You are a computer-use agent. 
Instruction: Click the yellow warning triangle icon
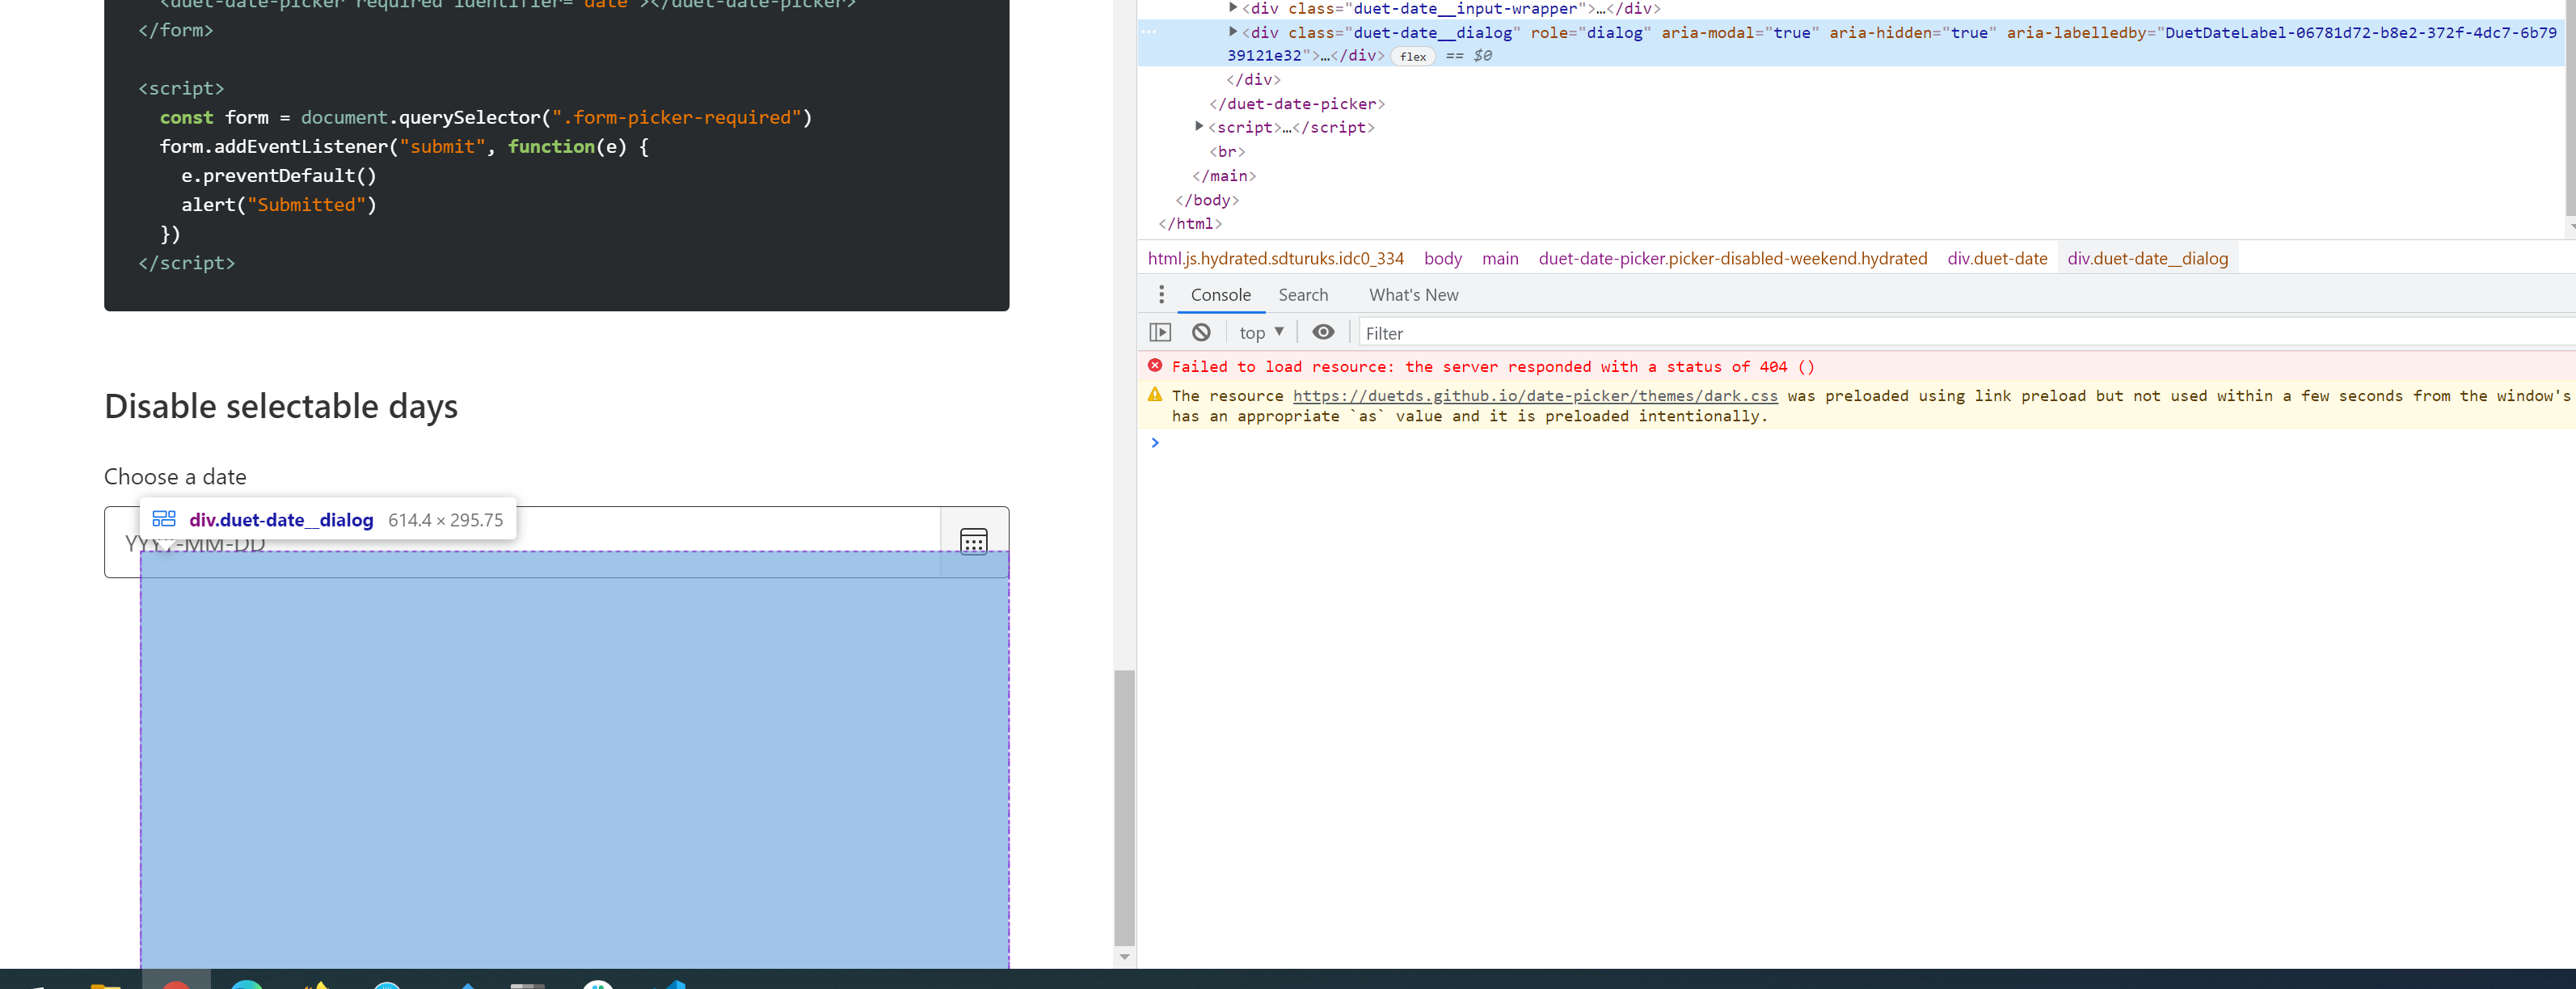(x=1155, y=395)
